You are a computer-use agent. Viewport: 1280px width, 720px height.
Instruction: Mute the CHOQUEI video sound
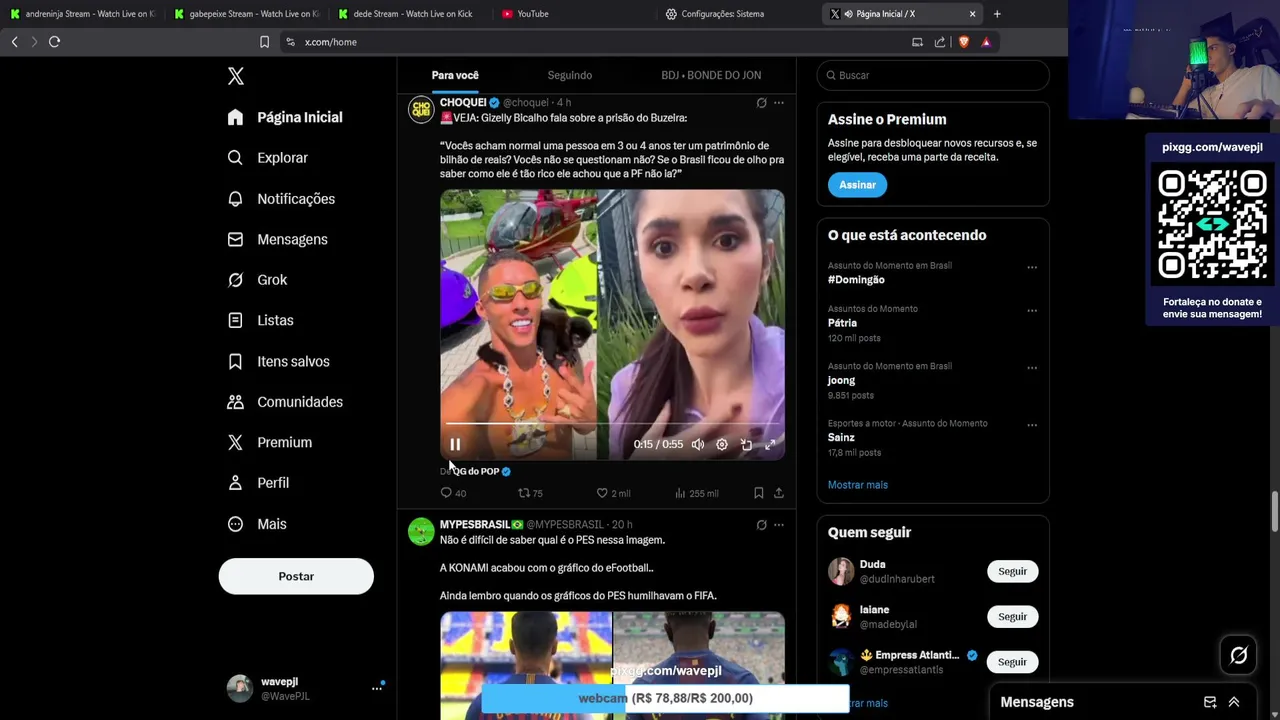(x=698, y=444)
